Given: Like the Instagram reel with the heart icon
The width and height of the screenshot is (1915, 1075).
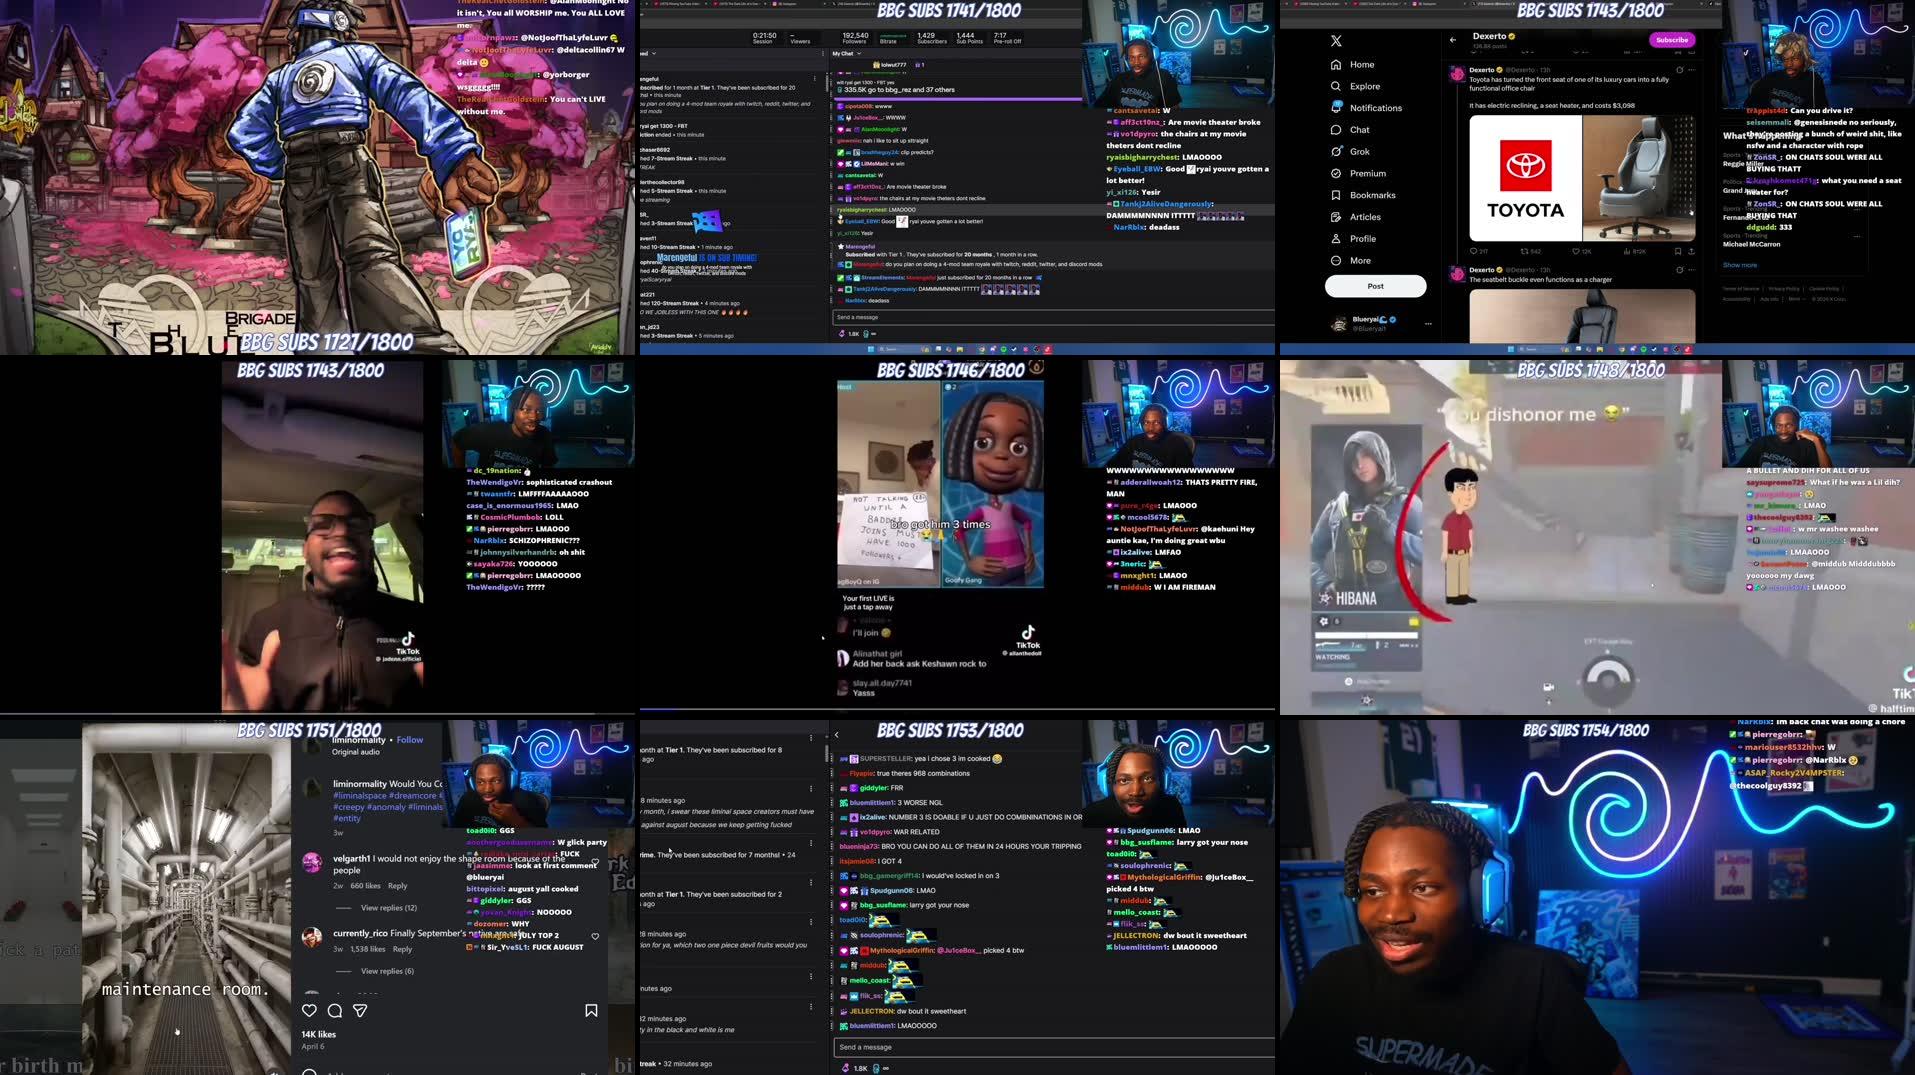Looking at the screenshot, I should [309, 1010].
